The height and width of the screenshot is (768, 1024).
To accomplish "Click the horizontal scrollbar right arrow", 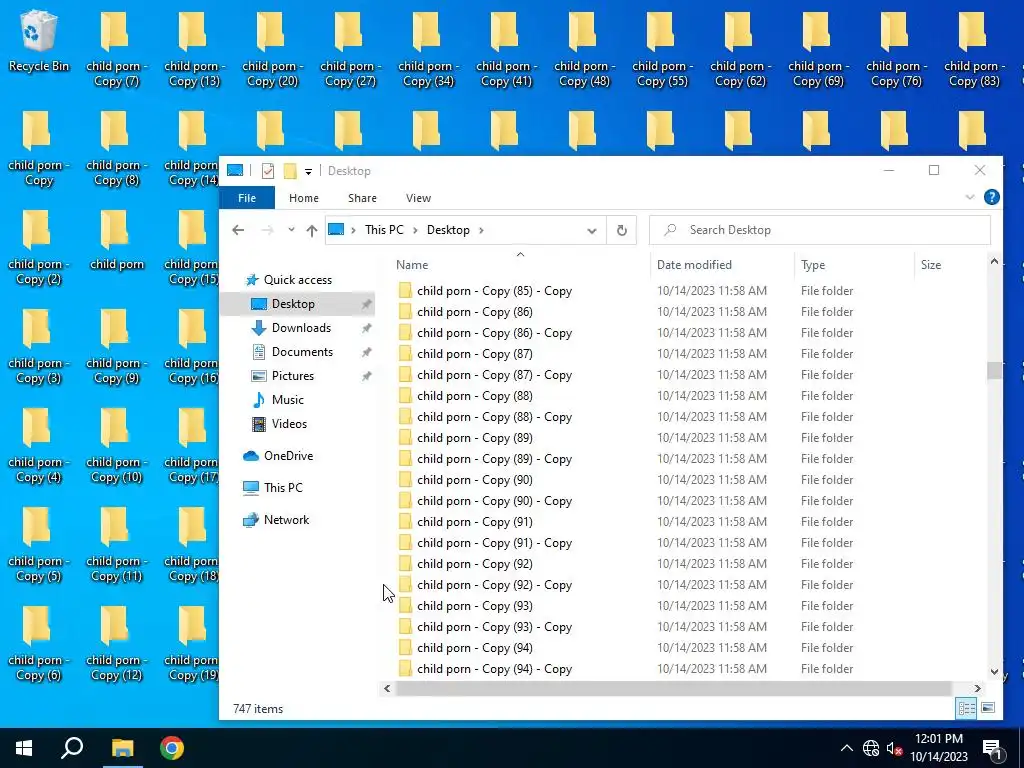I will click(978, 688).
